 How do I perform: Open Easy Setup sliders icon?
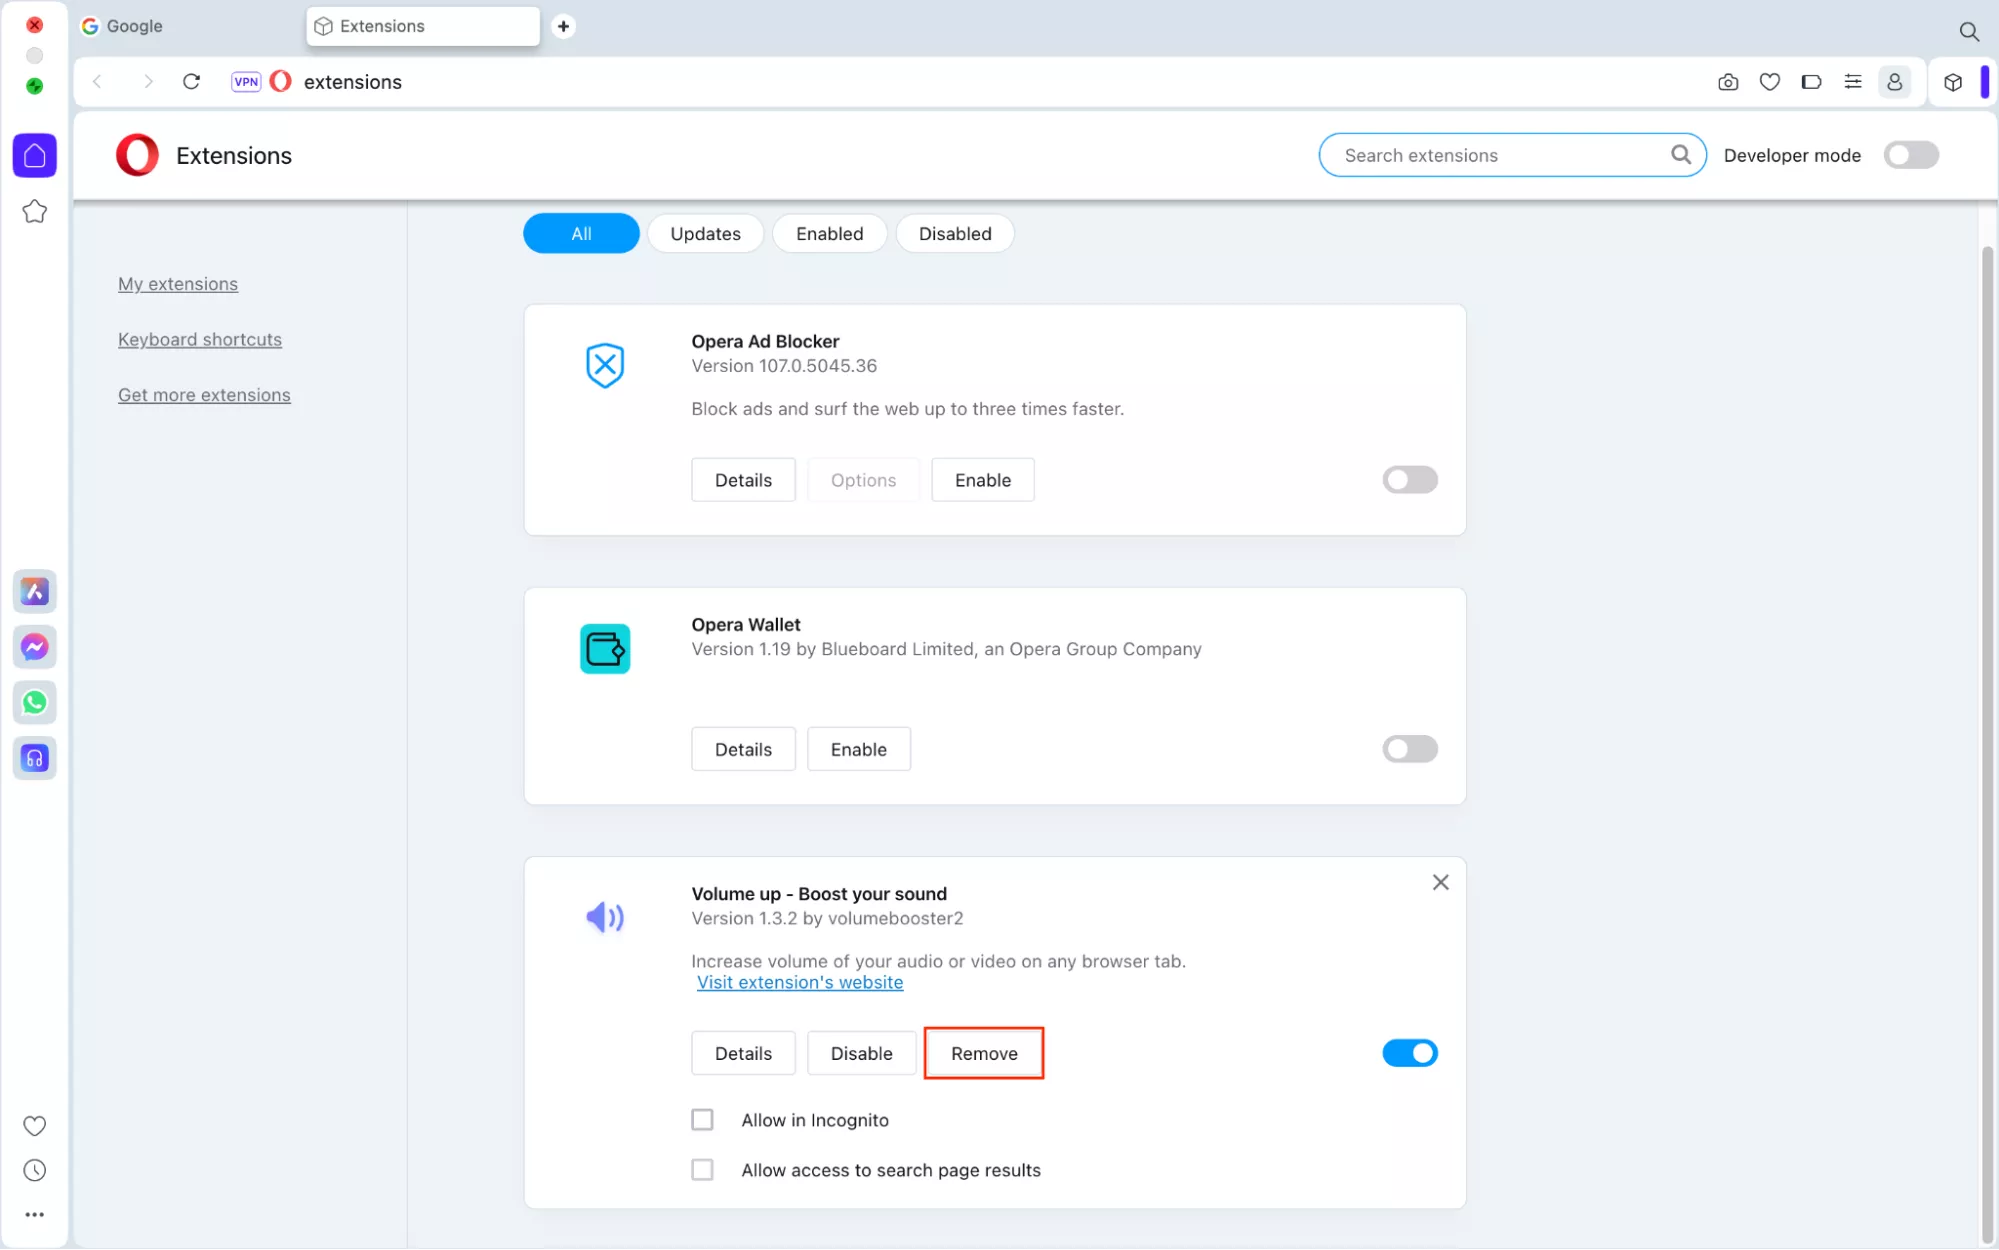(x=1853, y=82)
